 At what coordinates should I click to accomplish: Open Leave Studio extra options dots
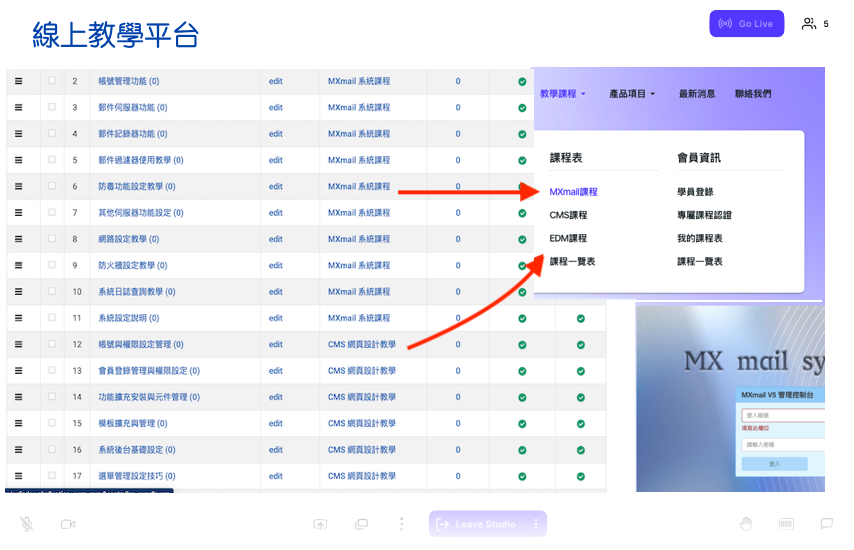(536, 524)
